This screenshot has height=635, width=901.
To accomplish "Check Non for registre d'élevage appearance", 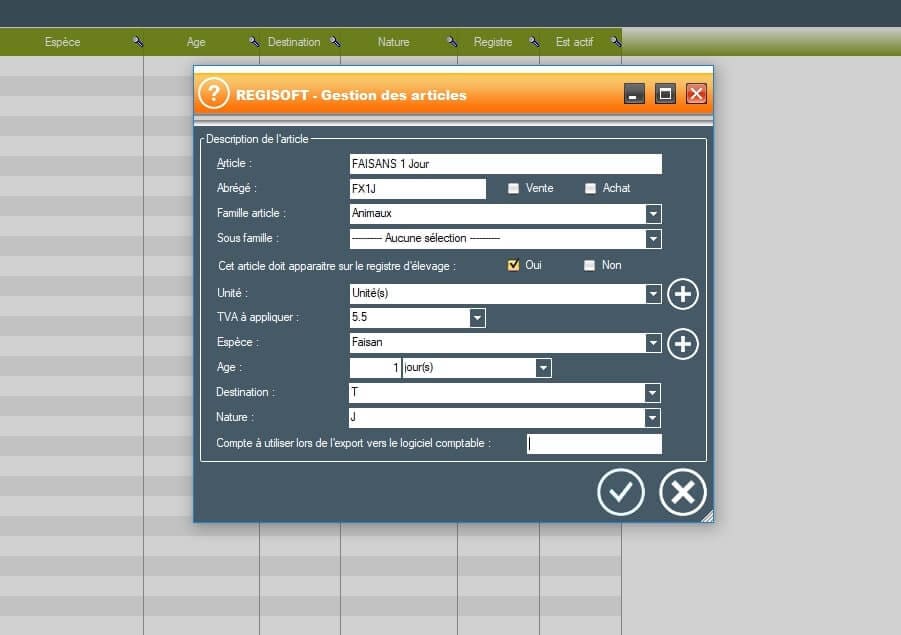I will click(x=590, y=265).
